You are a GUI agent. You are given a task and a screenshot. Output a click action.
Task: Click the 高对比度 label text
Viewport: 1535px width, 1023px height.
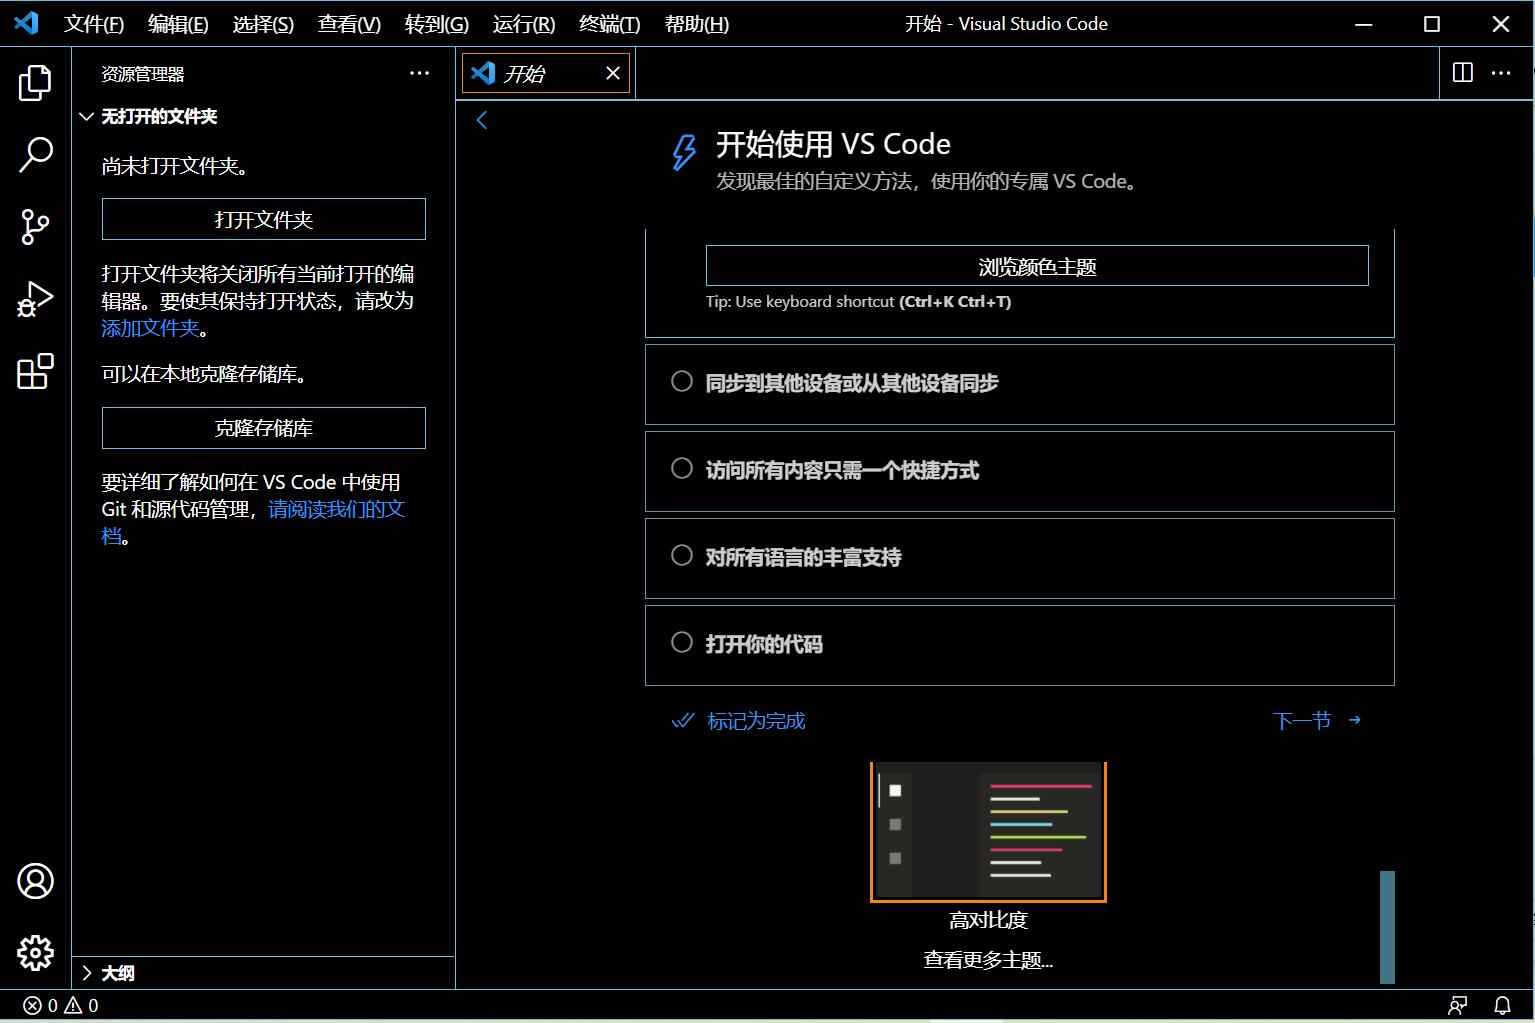(988, 920)
